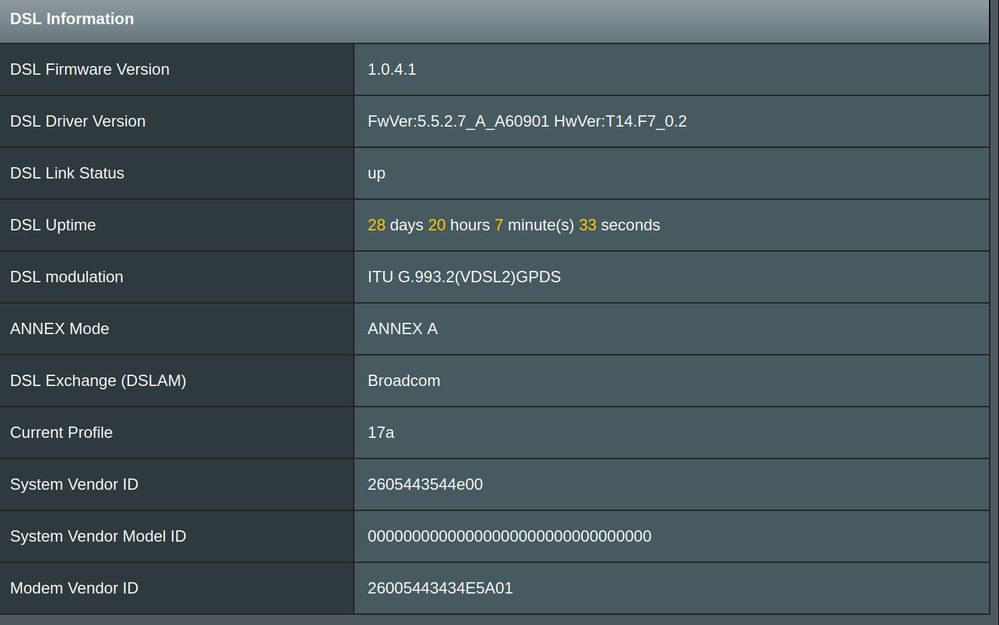Select the System Vendor ID value 2605443544e00
This screenshot has width=999, height=625.
[x=425, y=485]
